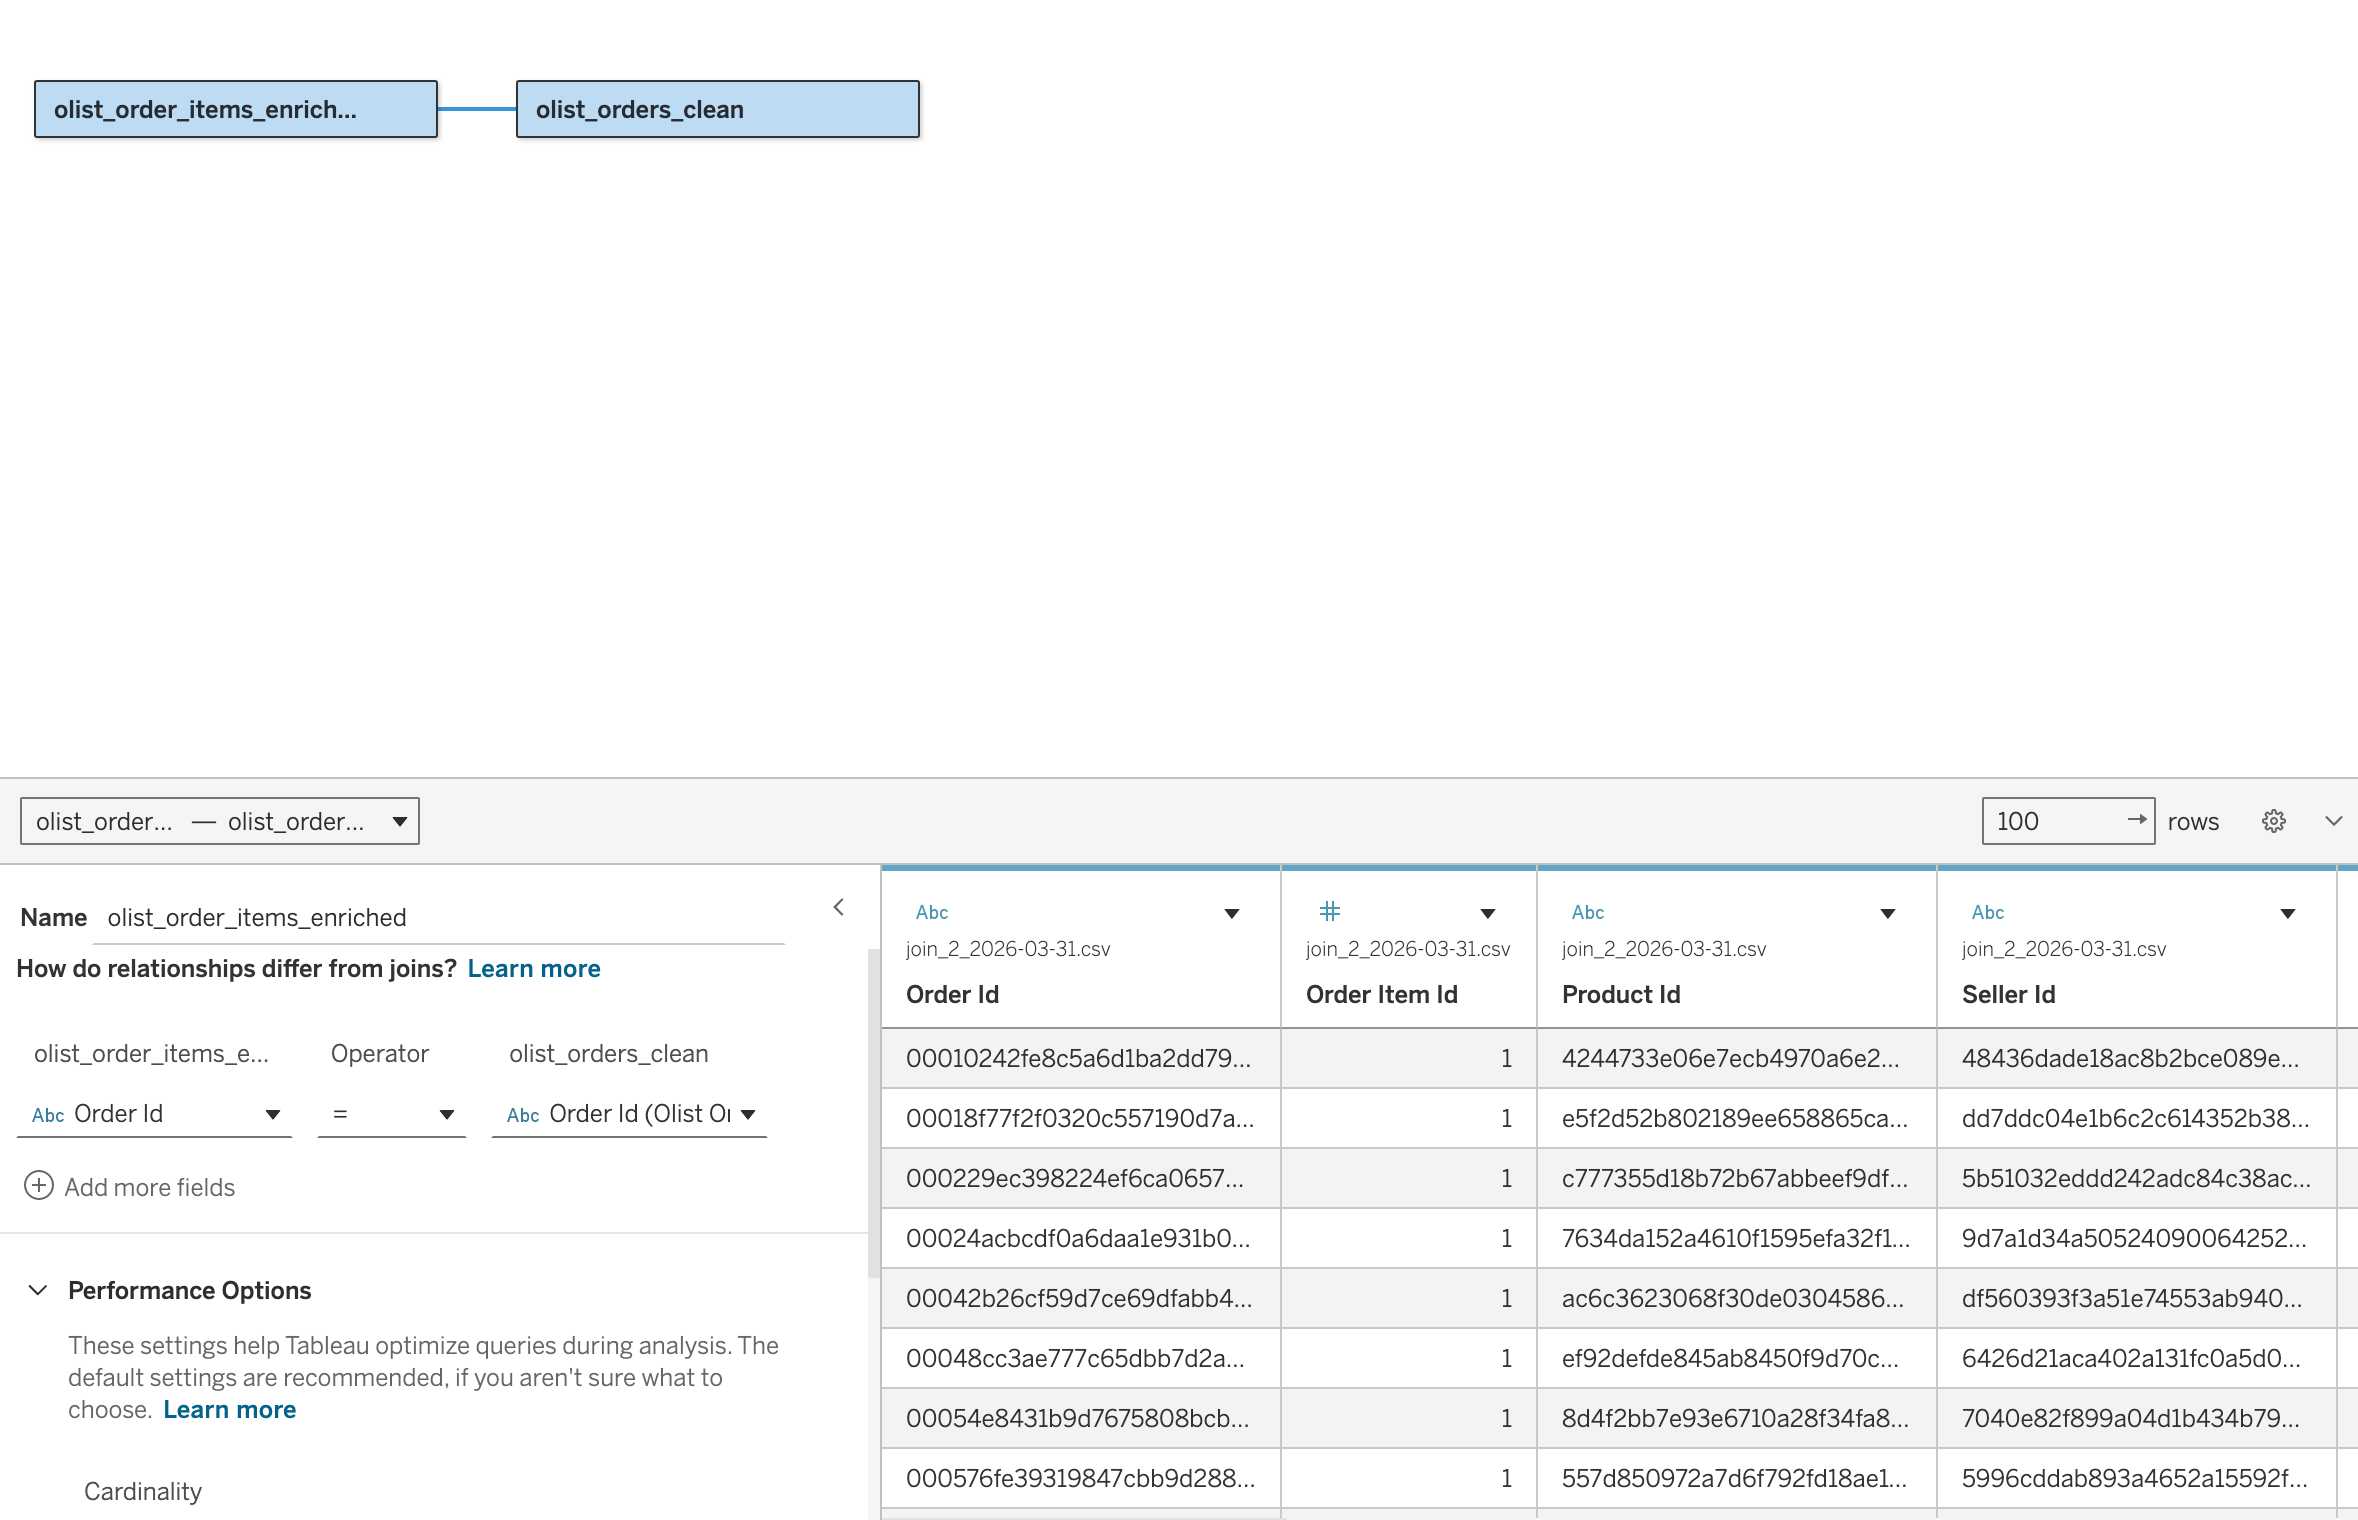Click the preview settings gear icon
The height and width of the screenshot is (1520, 2358).
(x=2273, y=821)
